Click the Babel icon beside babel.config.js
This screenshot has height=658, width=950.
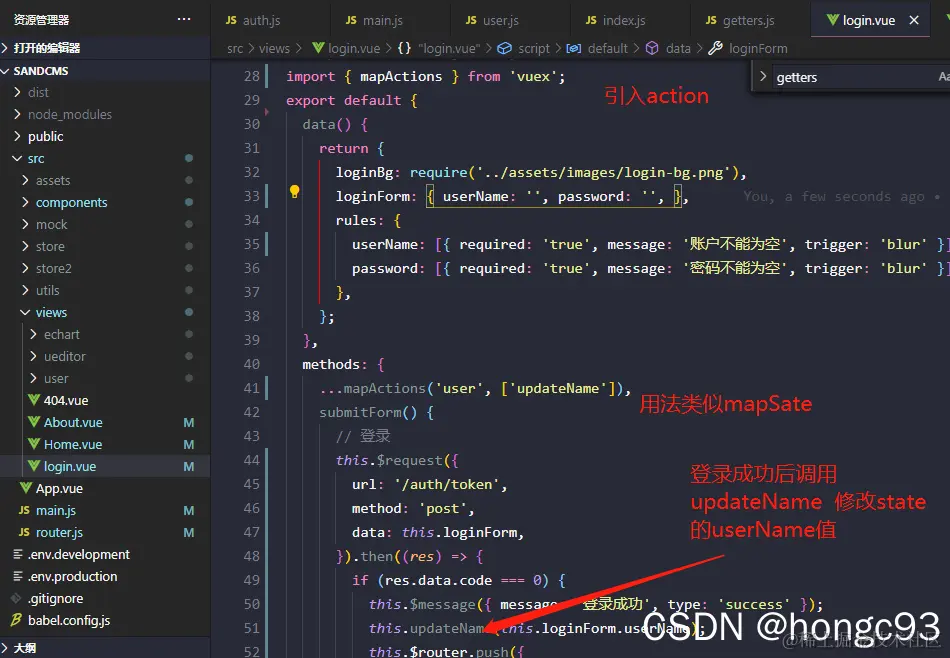pos(16,620)
